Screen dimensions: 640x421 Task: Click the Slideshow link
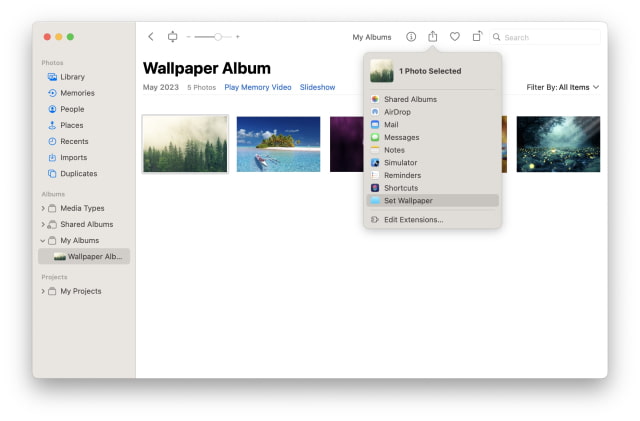click(x=317, y=88)
